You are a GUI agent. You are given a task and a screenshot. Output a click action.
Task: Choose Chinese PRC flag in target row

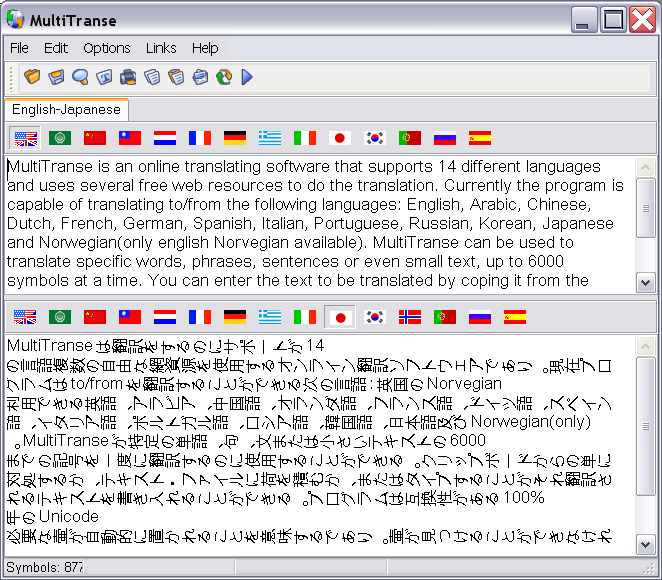95,317
